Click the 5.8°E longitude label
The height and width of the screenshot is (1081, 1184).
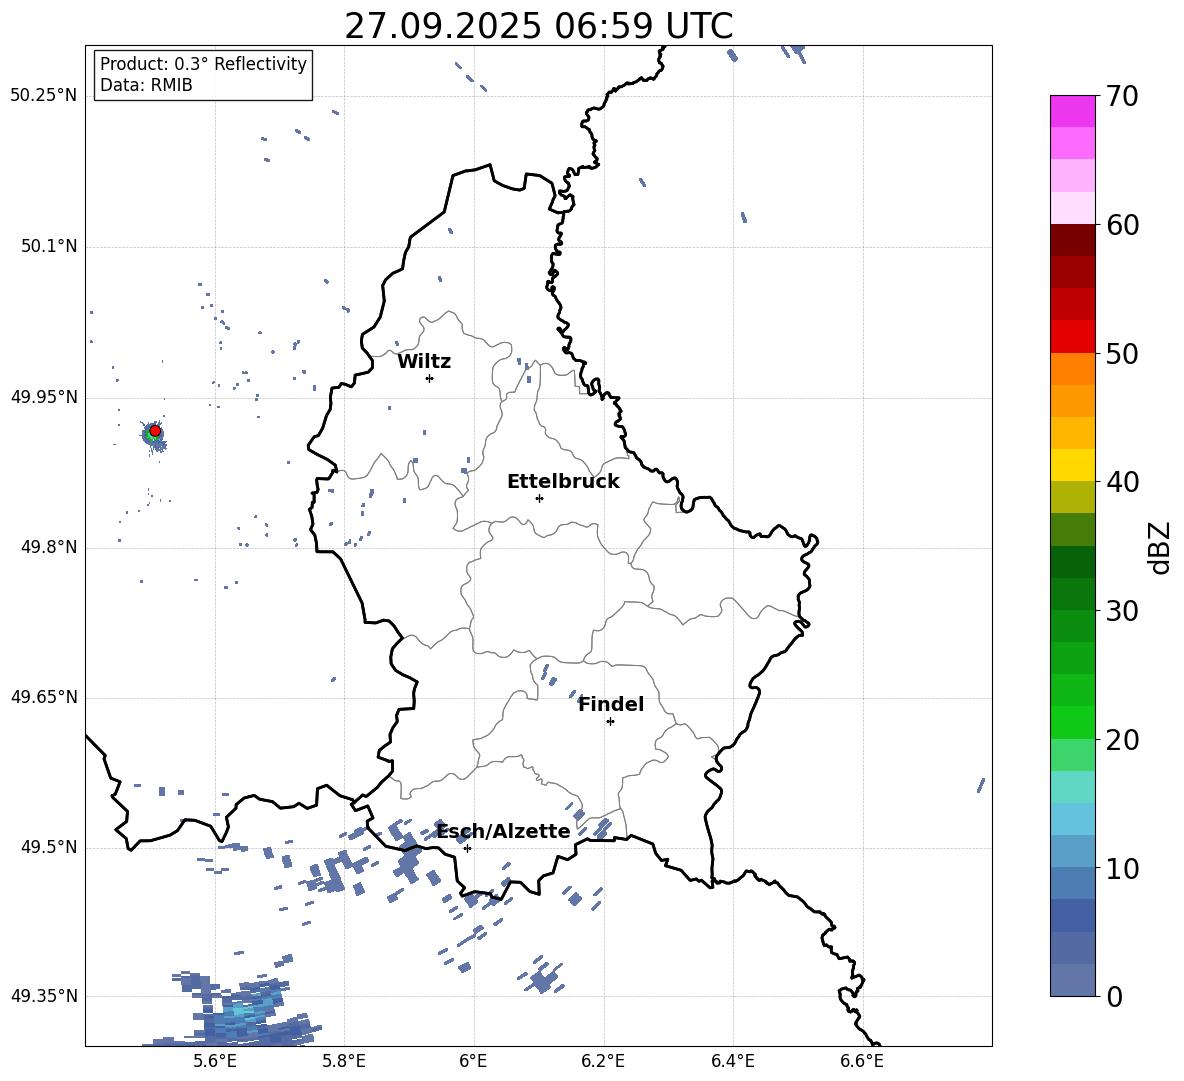click(344, 1061)
